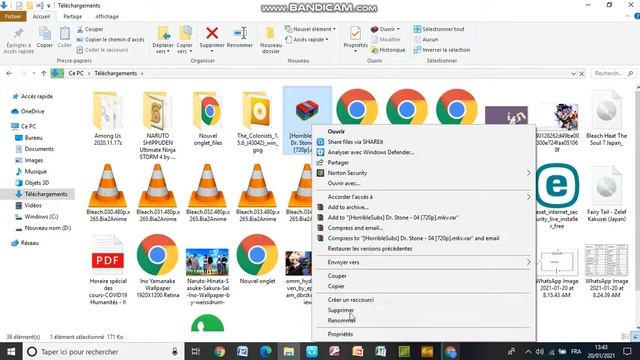Click Historique in the ribbon
Viewport: 640px width, 360px height.
[388, 50]
